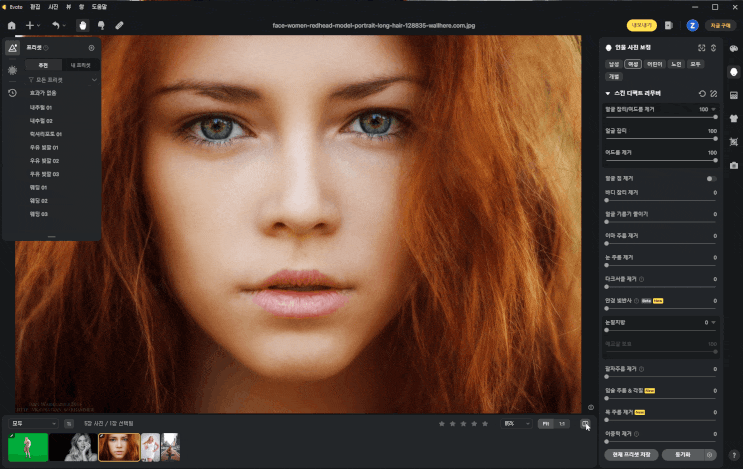Viewport: 743px width, 469px height.
Task: Go to the Home screen icon
Action: pyautogui.click(x=12, y=26)
